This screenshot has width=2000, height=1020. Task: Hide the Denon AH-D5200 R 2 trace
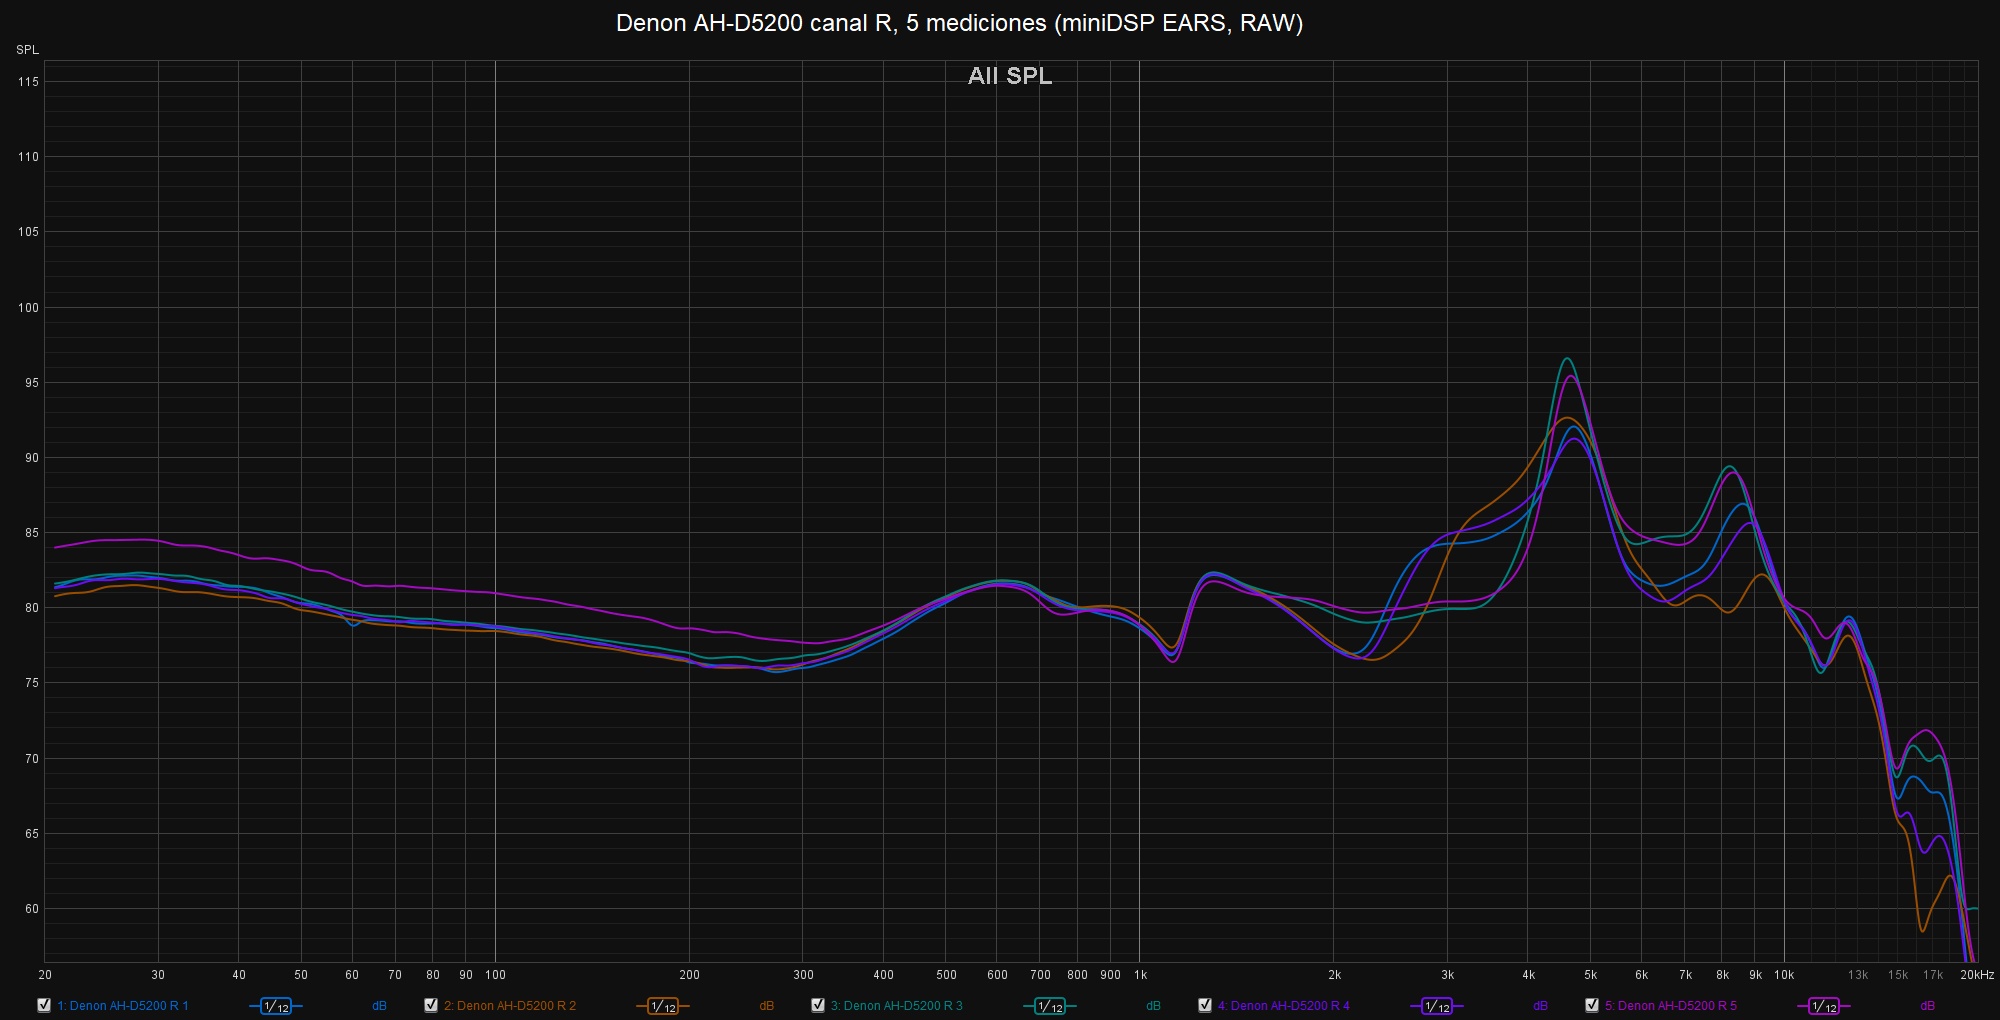point(431,1005)
